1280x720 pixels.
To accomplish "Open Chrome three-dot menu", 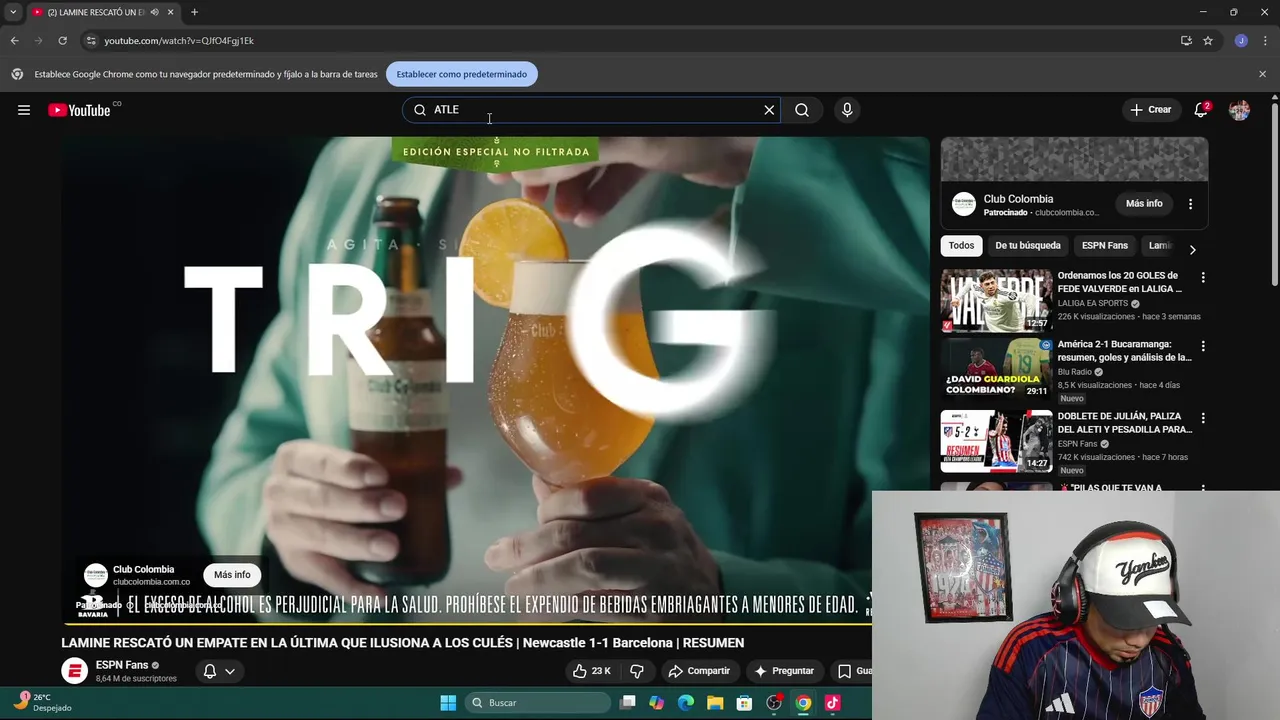I will [1263, 41].
